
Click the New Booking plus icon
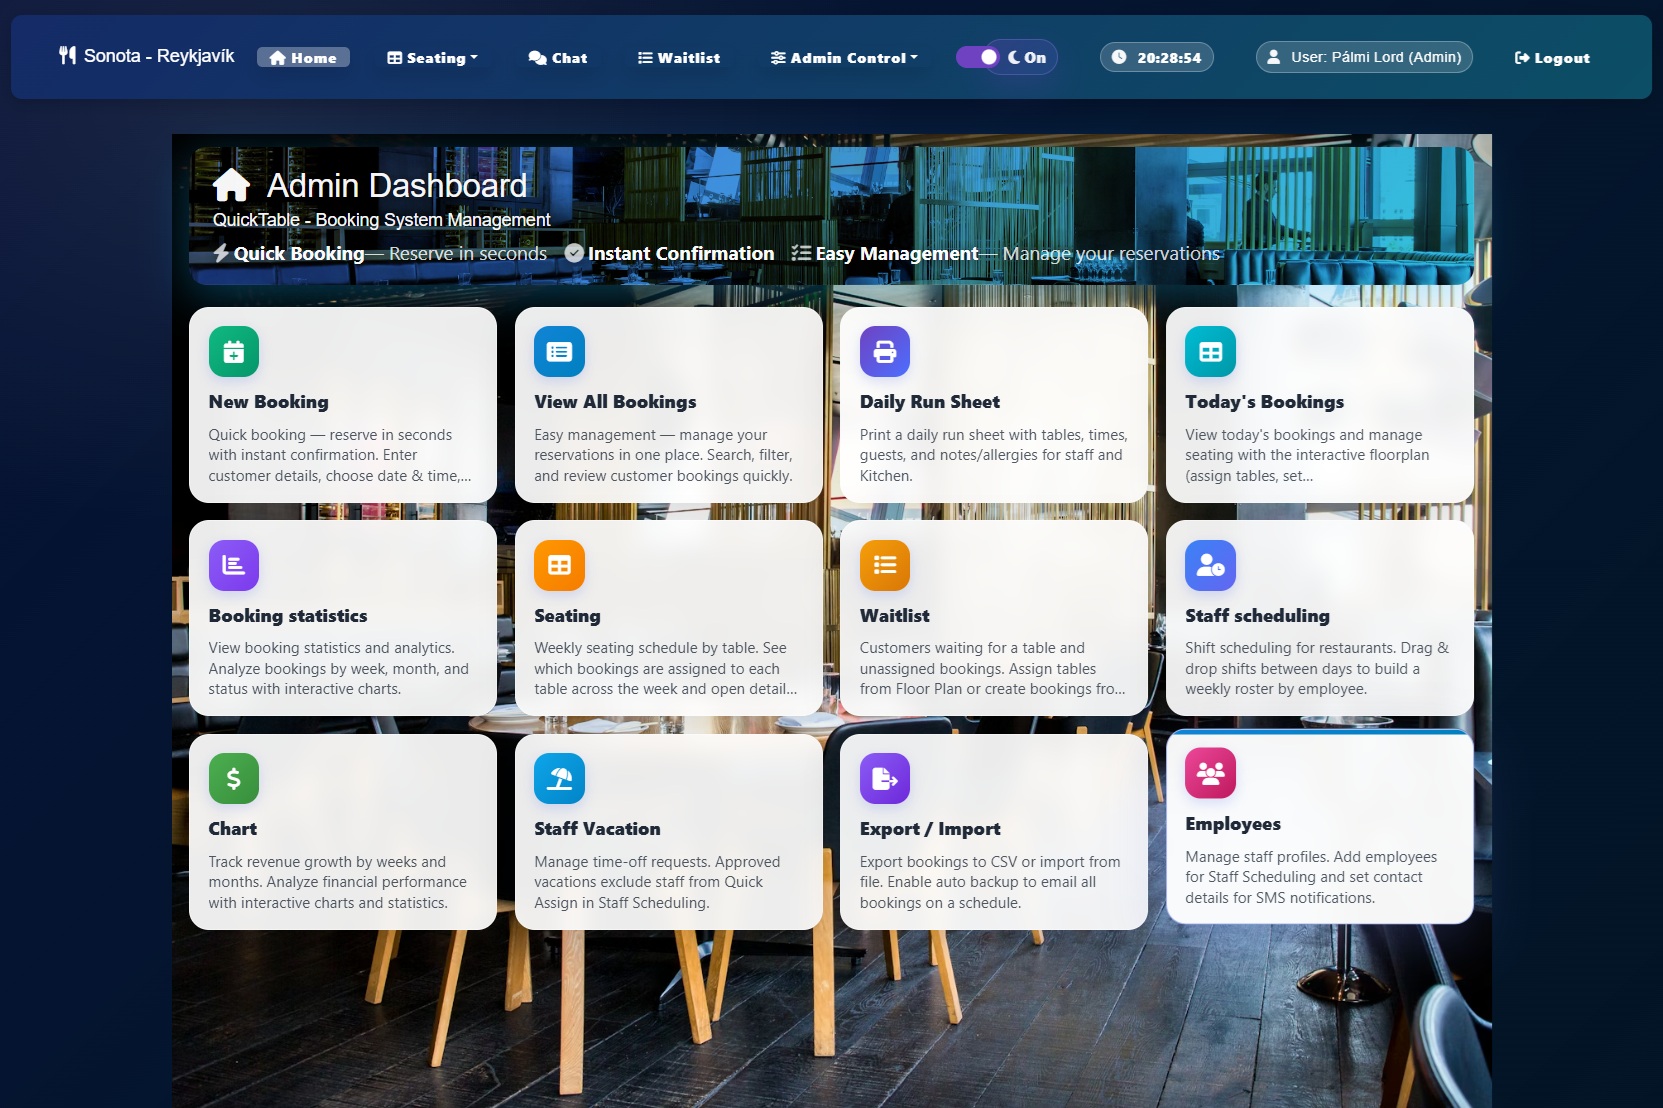[x=233, y=351]
